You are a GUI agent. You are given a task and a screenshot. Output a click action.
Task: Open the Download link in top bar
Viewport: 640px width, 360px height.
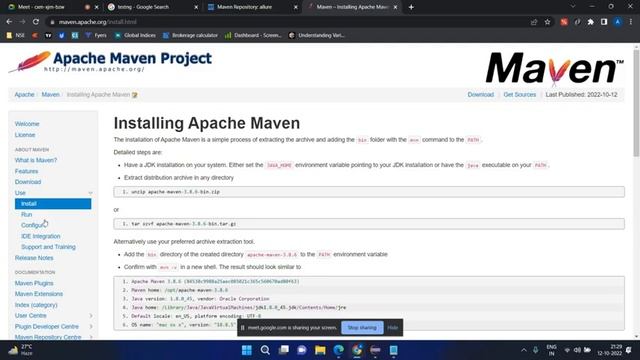pos(480,95)
